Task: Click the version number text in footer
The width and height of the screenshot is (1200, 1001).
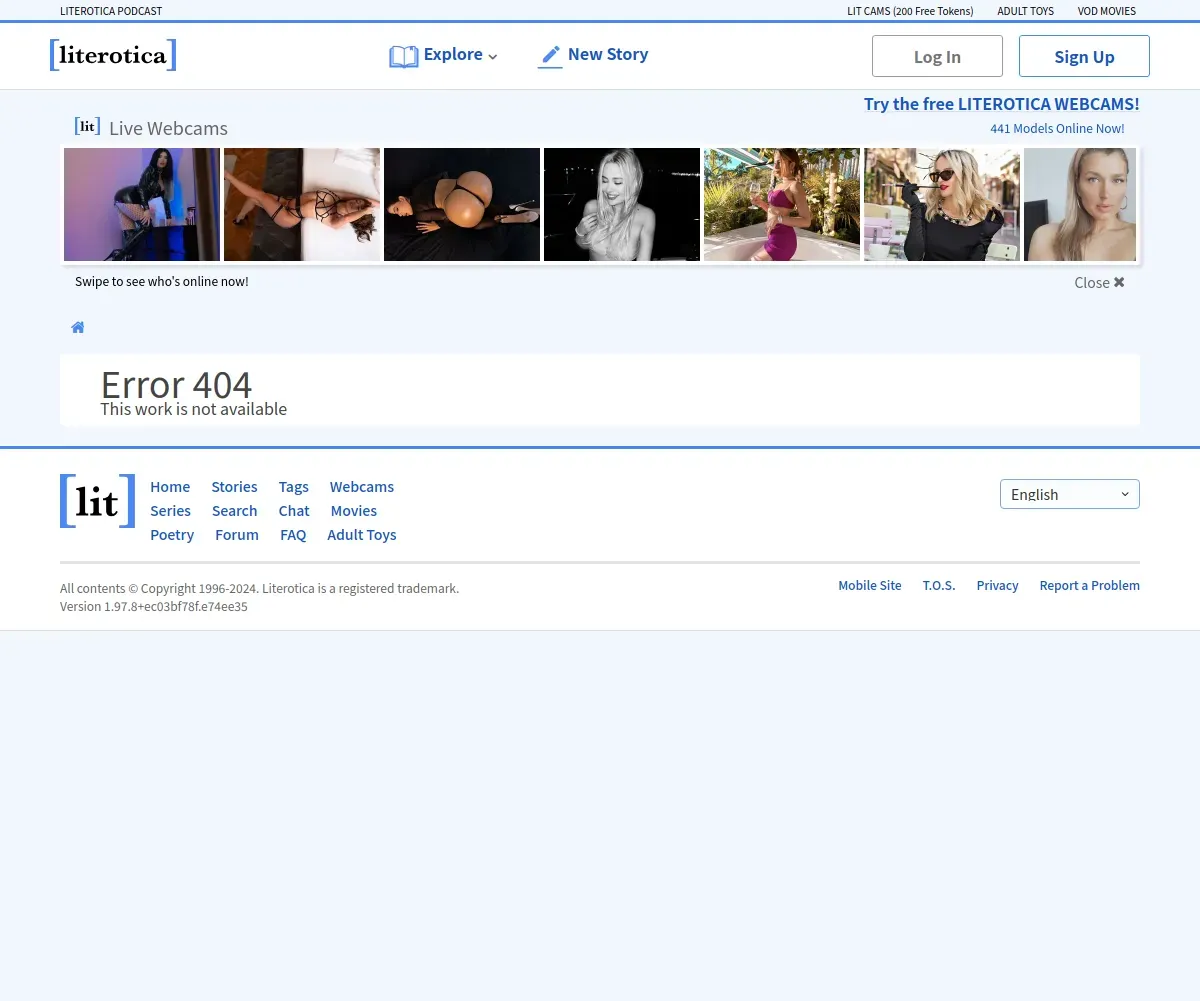Action: (x=154, y=607)
